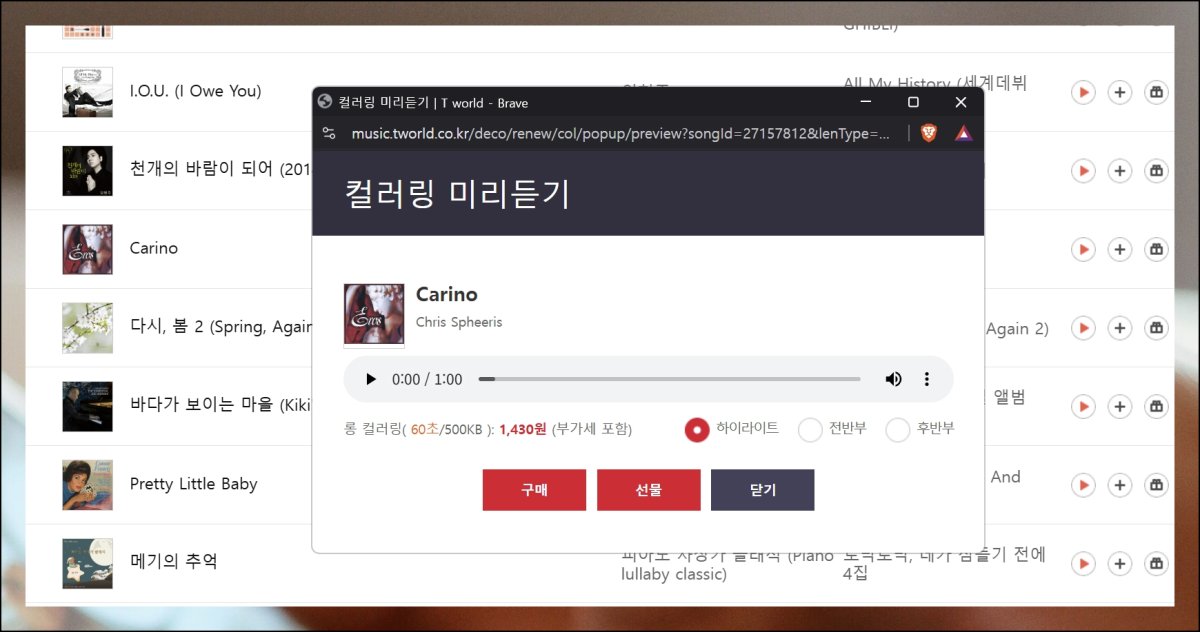Viewport: 1200px width, 632px height.
Task: Add 메기의 추억 with plus icon
Action: [1120, 564]
